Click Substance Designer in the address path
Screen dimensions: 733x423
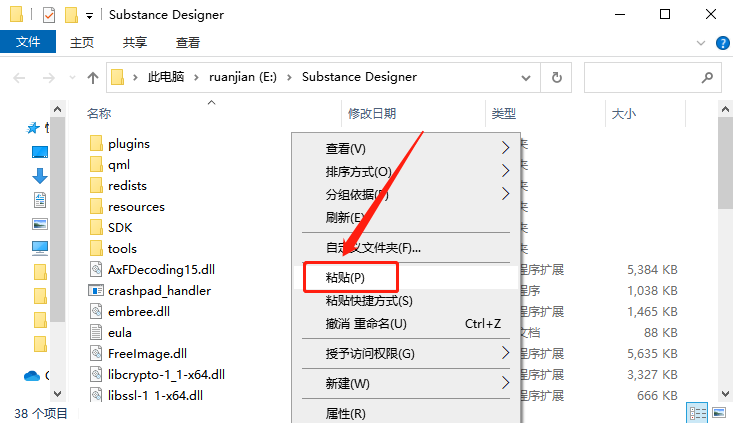tap(359, 77)
